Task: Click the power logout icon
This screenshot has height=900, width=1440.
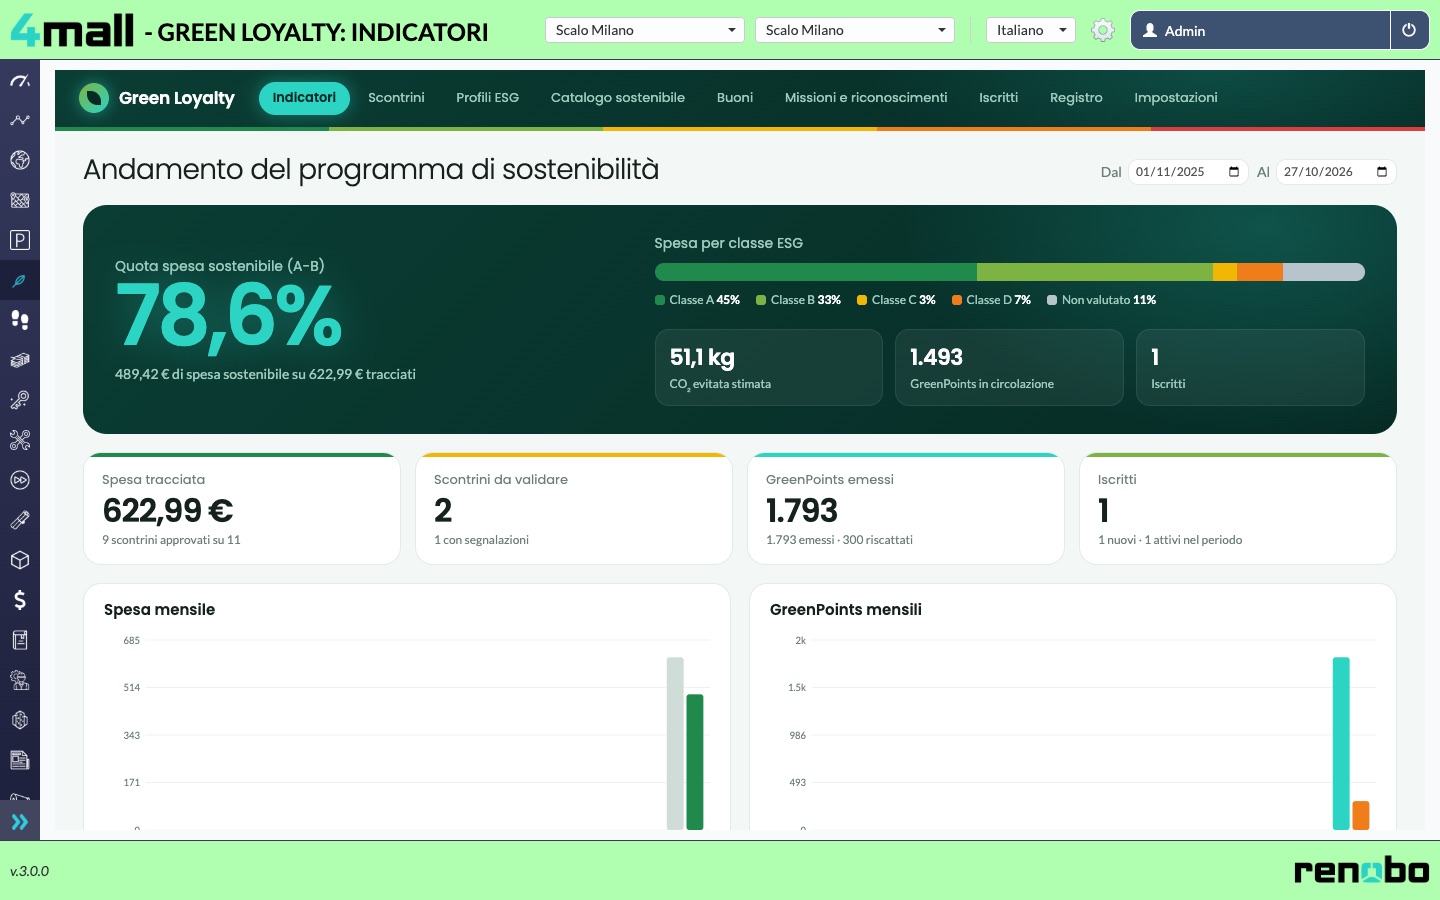Action: click(x=1409, y=30)
